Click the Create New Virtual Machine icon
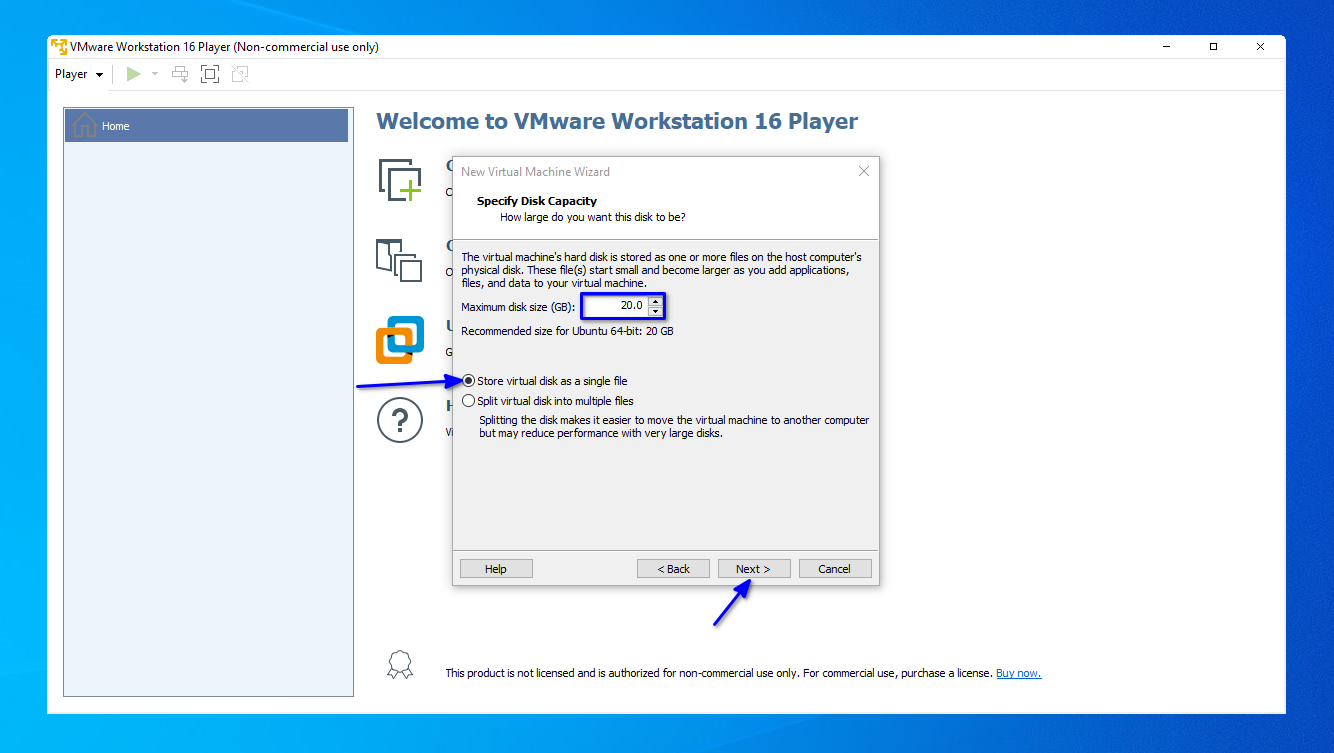Viewport: 1334px width, 753px height. click(399, 180)
